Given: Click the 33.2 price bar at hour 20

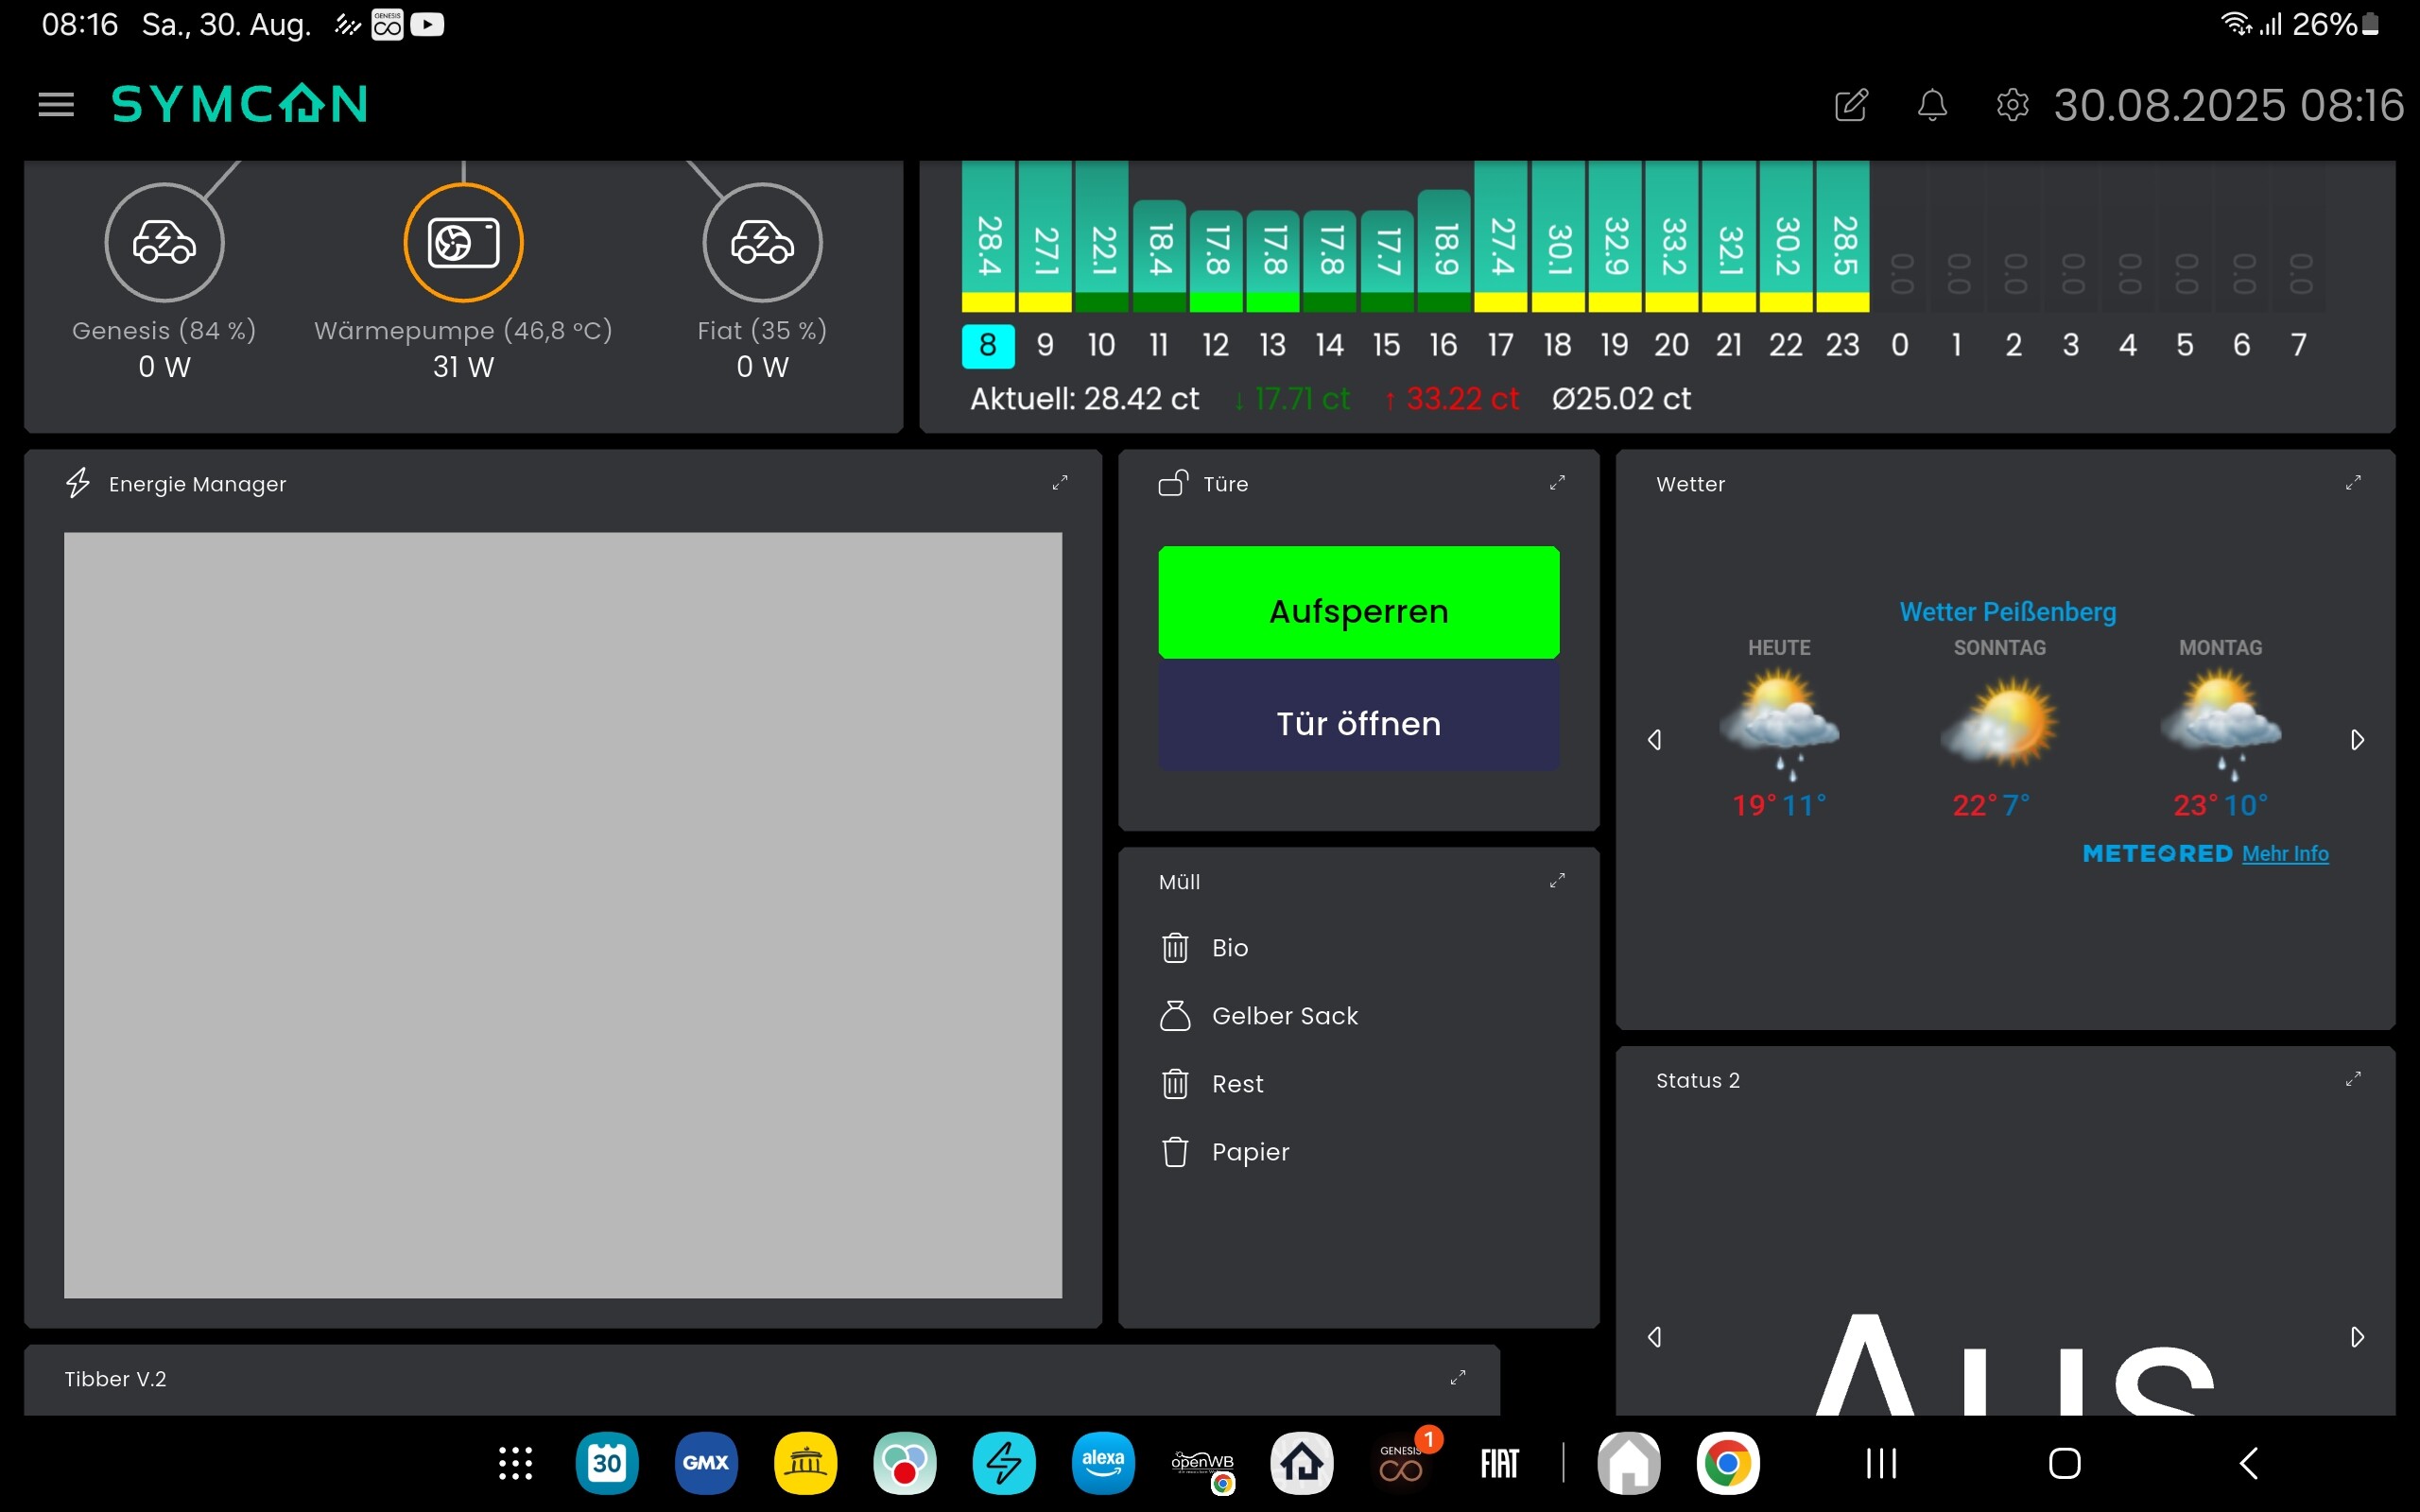Looking at the screenshot, I should [x=1673, y=240].
